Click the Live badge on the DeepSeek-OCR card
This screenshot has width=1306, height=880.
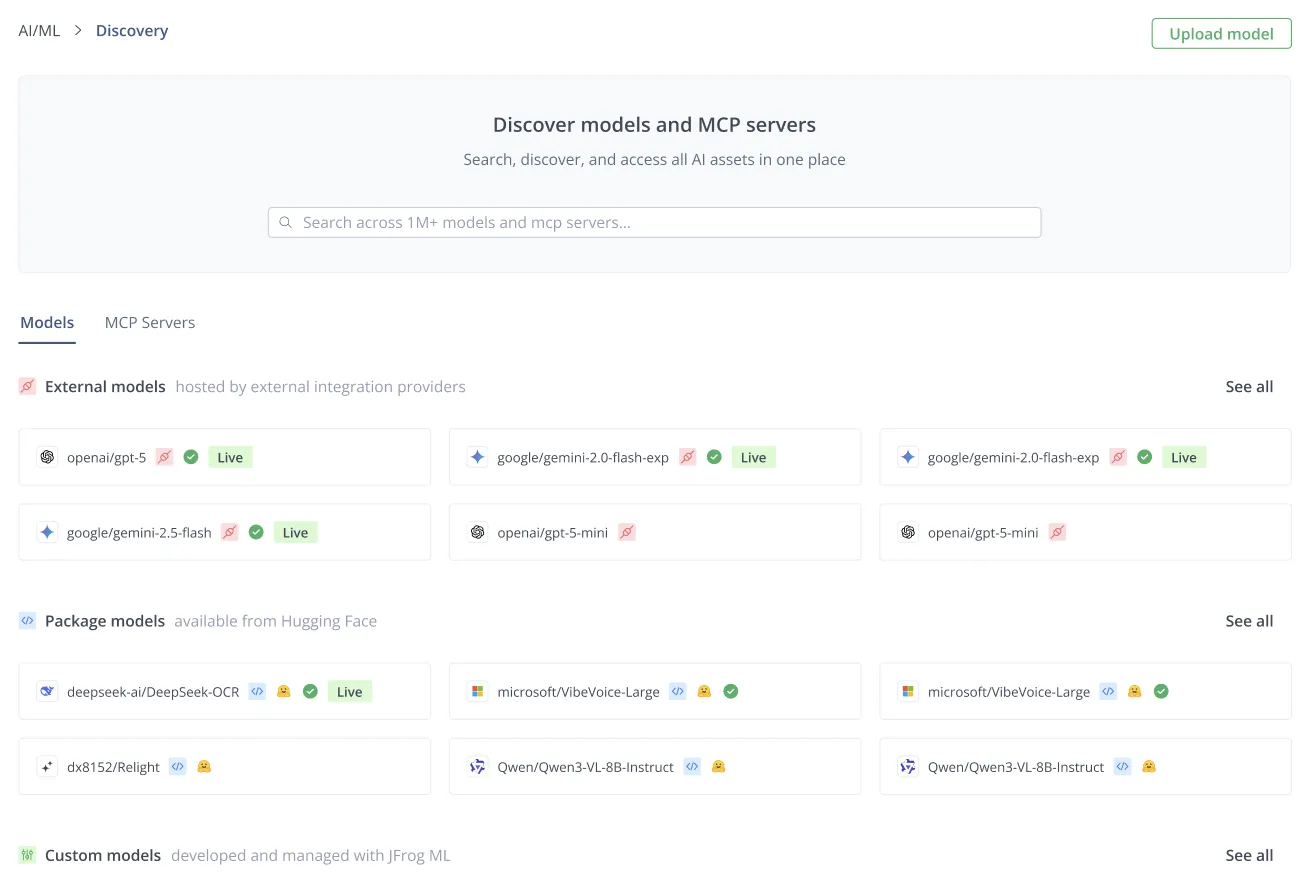(349, 691)
